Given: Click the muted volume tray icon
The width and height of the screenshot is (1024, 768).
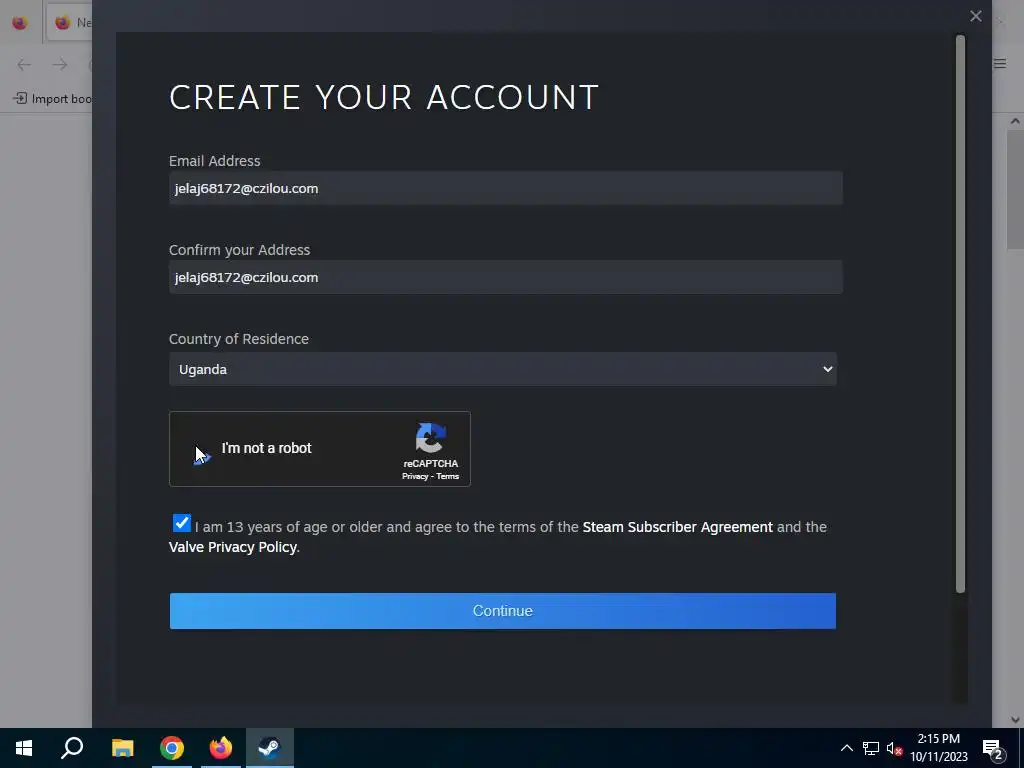Looking at the screenshot, I should pos(894,748).
